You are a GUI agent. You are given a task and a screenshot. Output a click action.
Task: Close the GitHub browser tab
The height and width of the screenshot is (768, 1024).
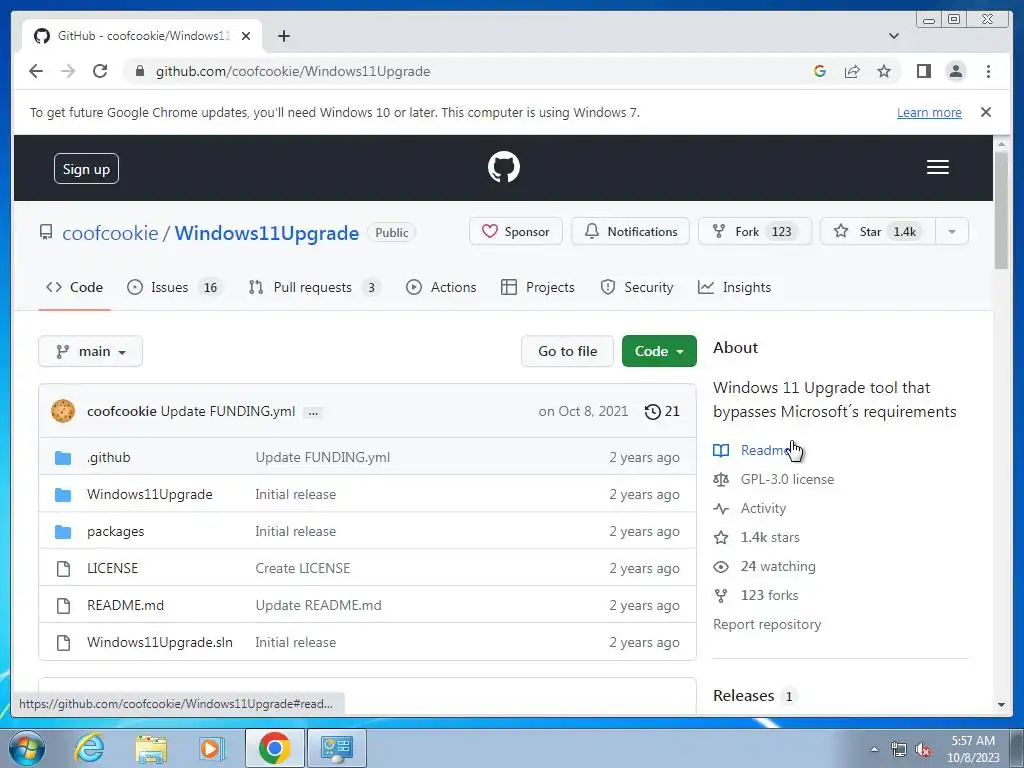click(x=246, y=36)
